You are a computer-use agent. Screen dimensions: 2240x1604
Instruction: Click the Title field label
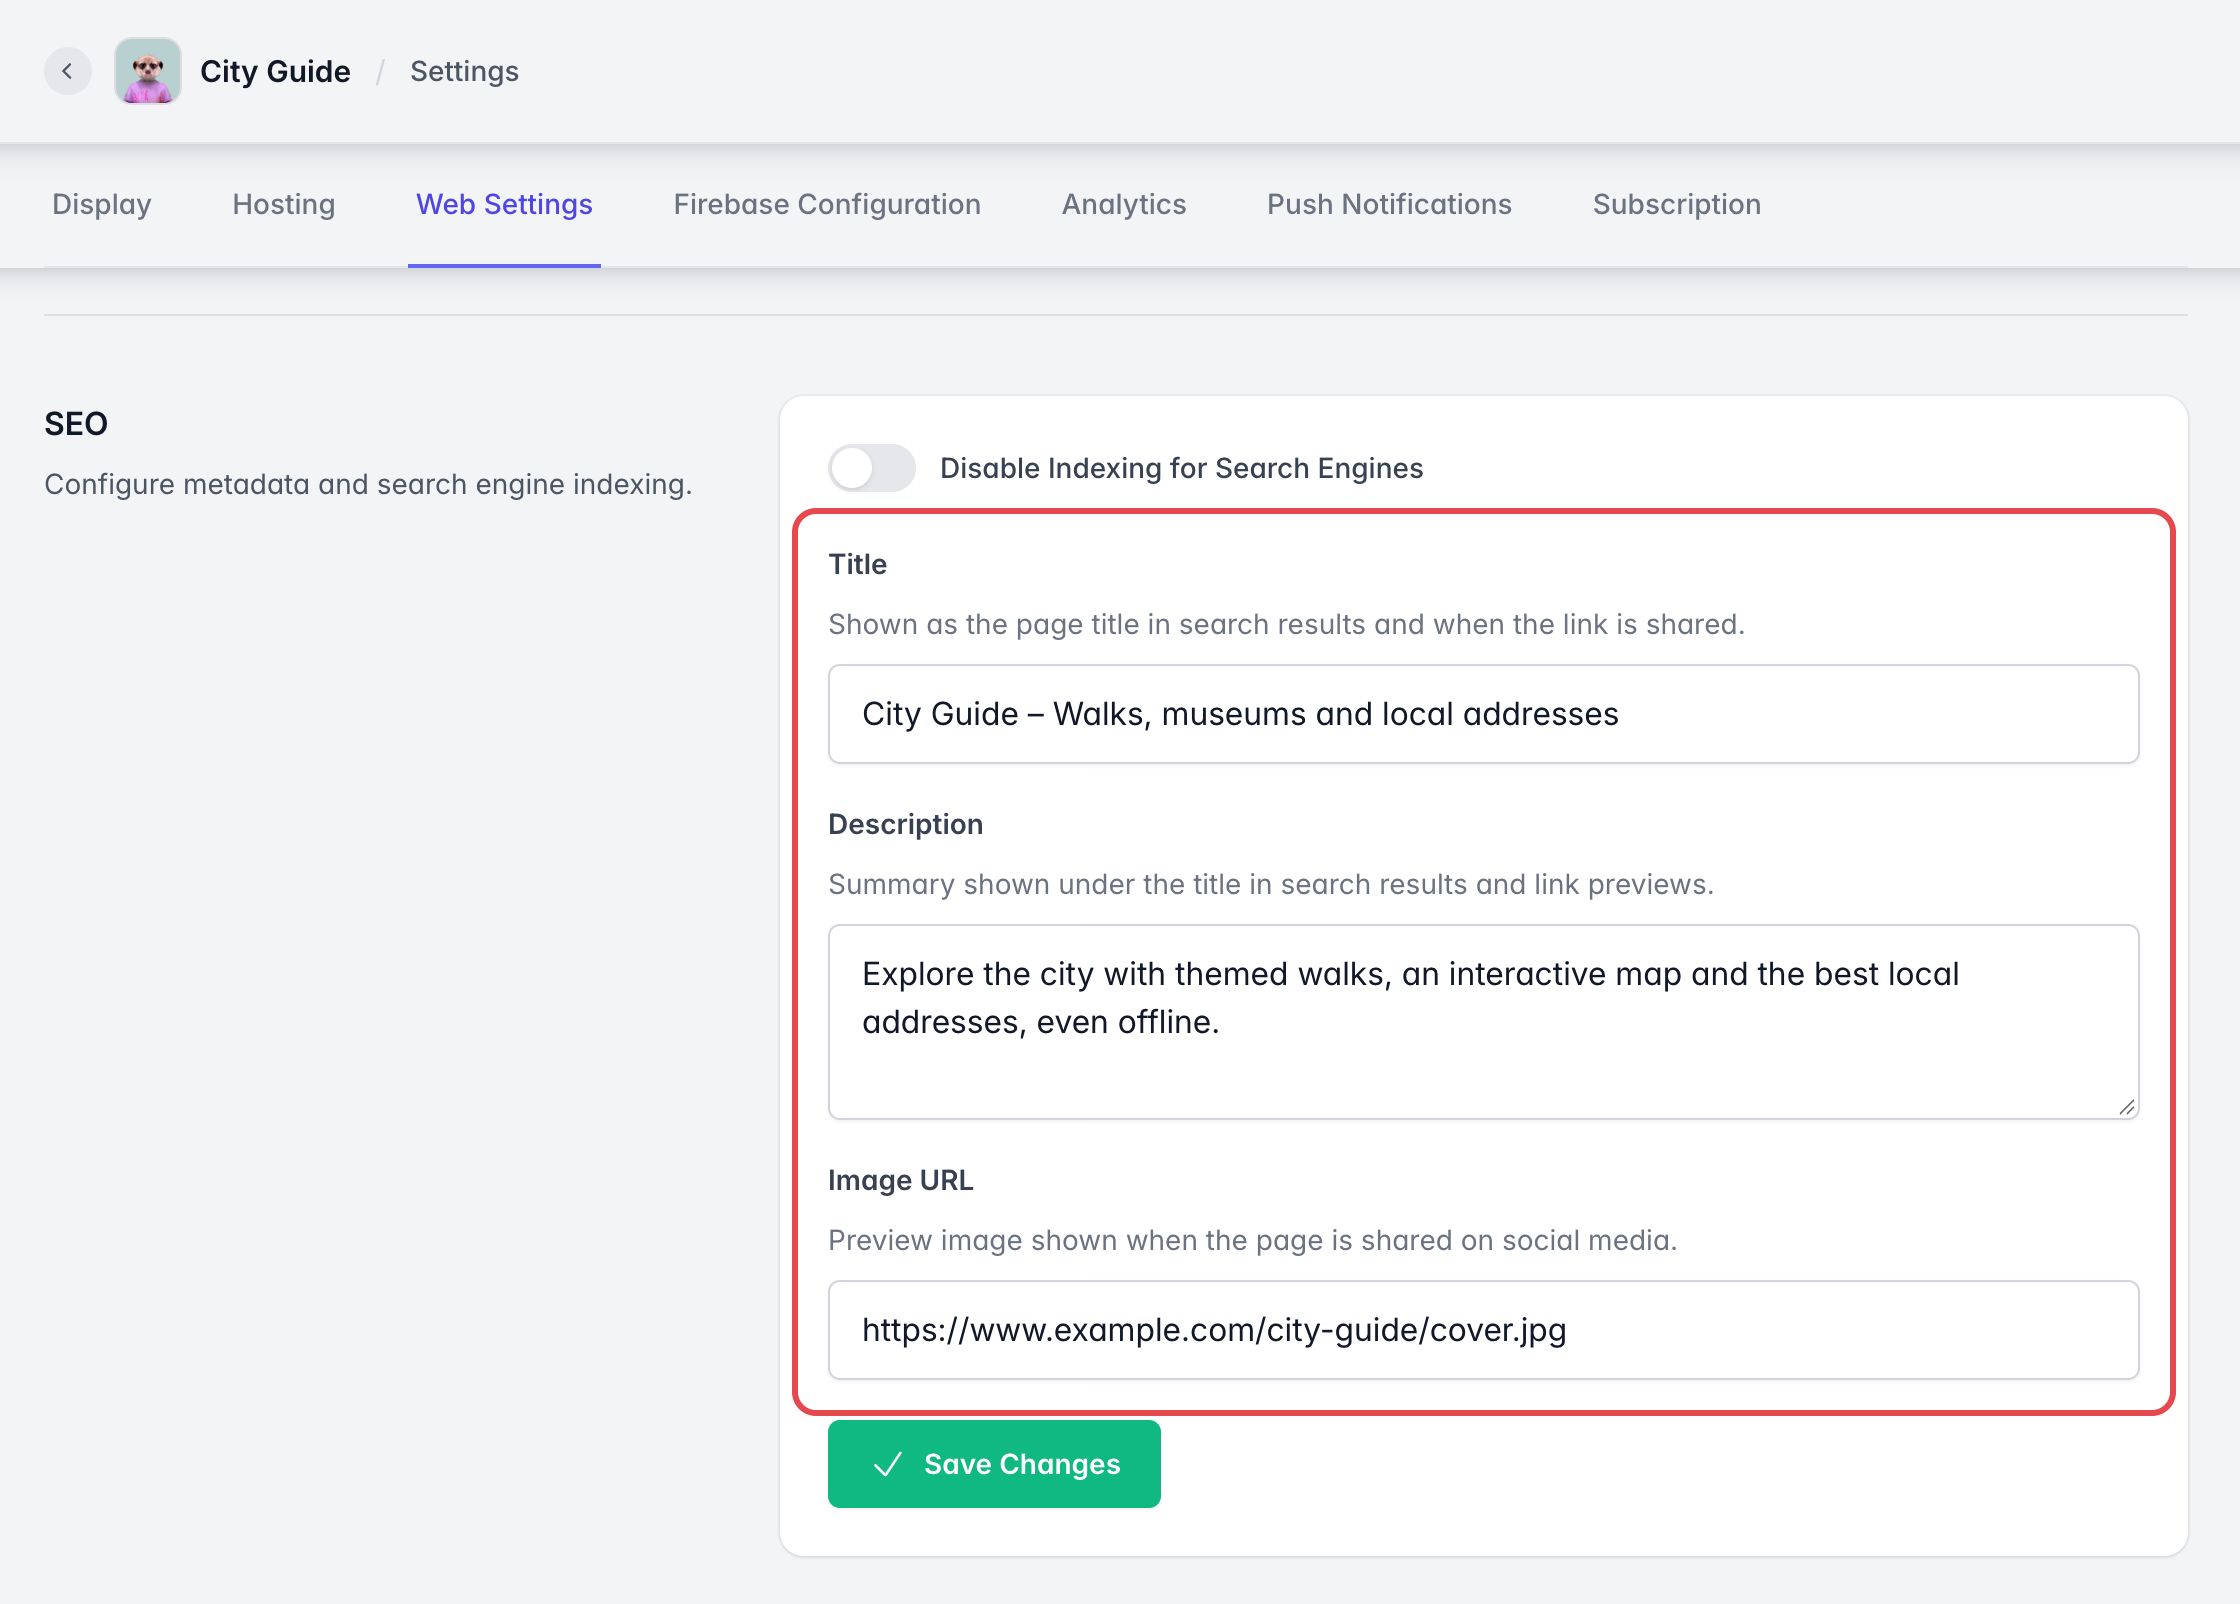(857, 564)
